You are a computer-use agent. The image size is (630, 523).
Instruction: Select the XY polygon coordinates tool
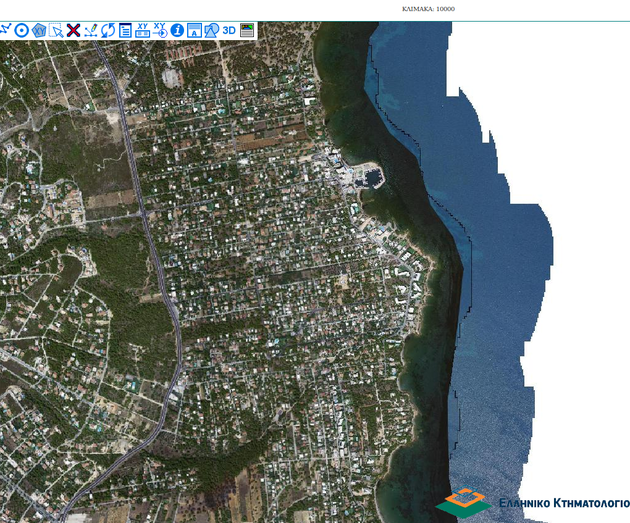(39, 31)
